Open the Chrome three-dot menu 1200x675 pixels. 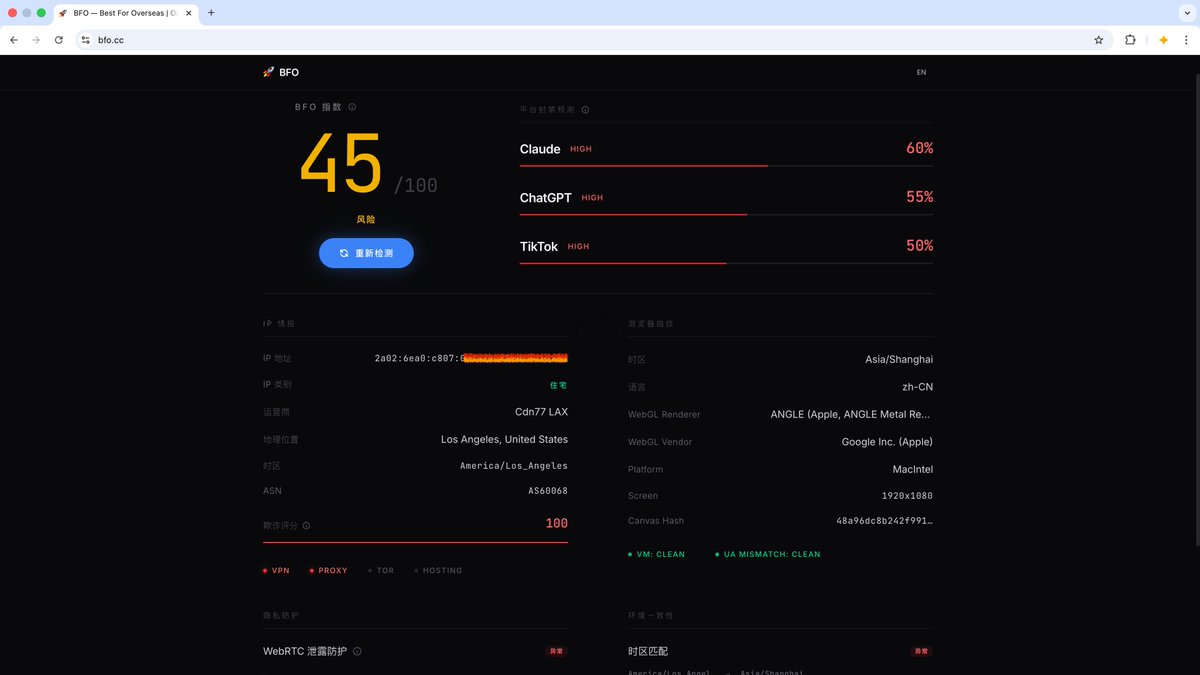tap(1187, 40)
